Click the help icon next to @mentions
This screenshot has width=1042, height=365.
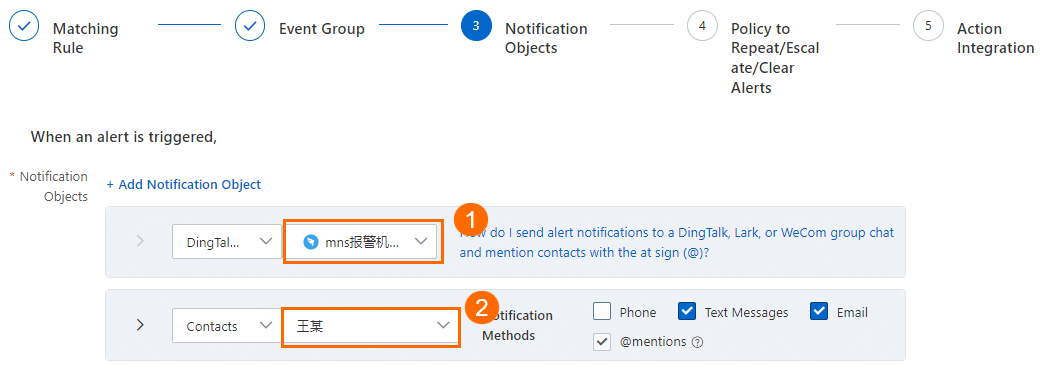[697, 342]
